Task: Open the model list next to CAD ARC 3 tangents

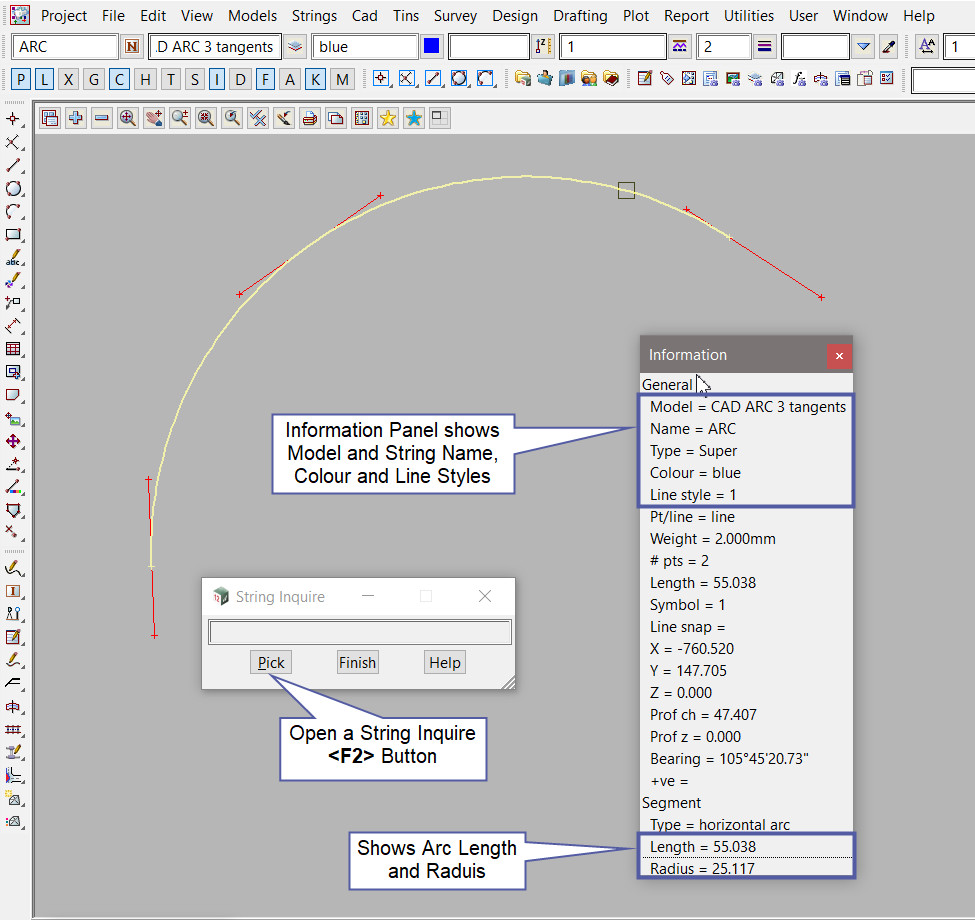Action: (x=295, y=47)
